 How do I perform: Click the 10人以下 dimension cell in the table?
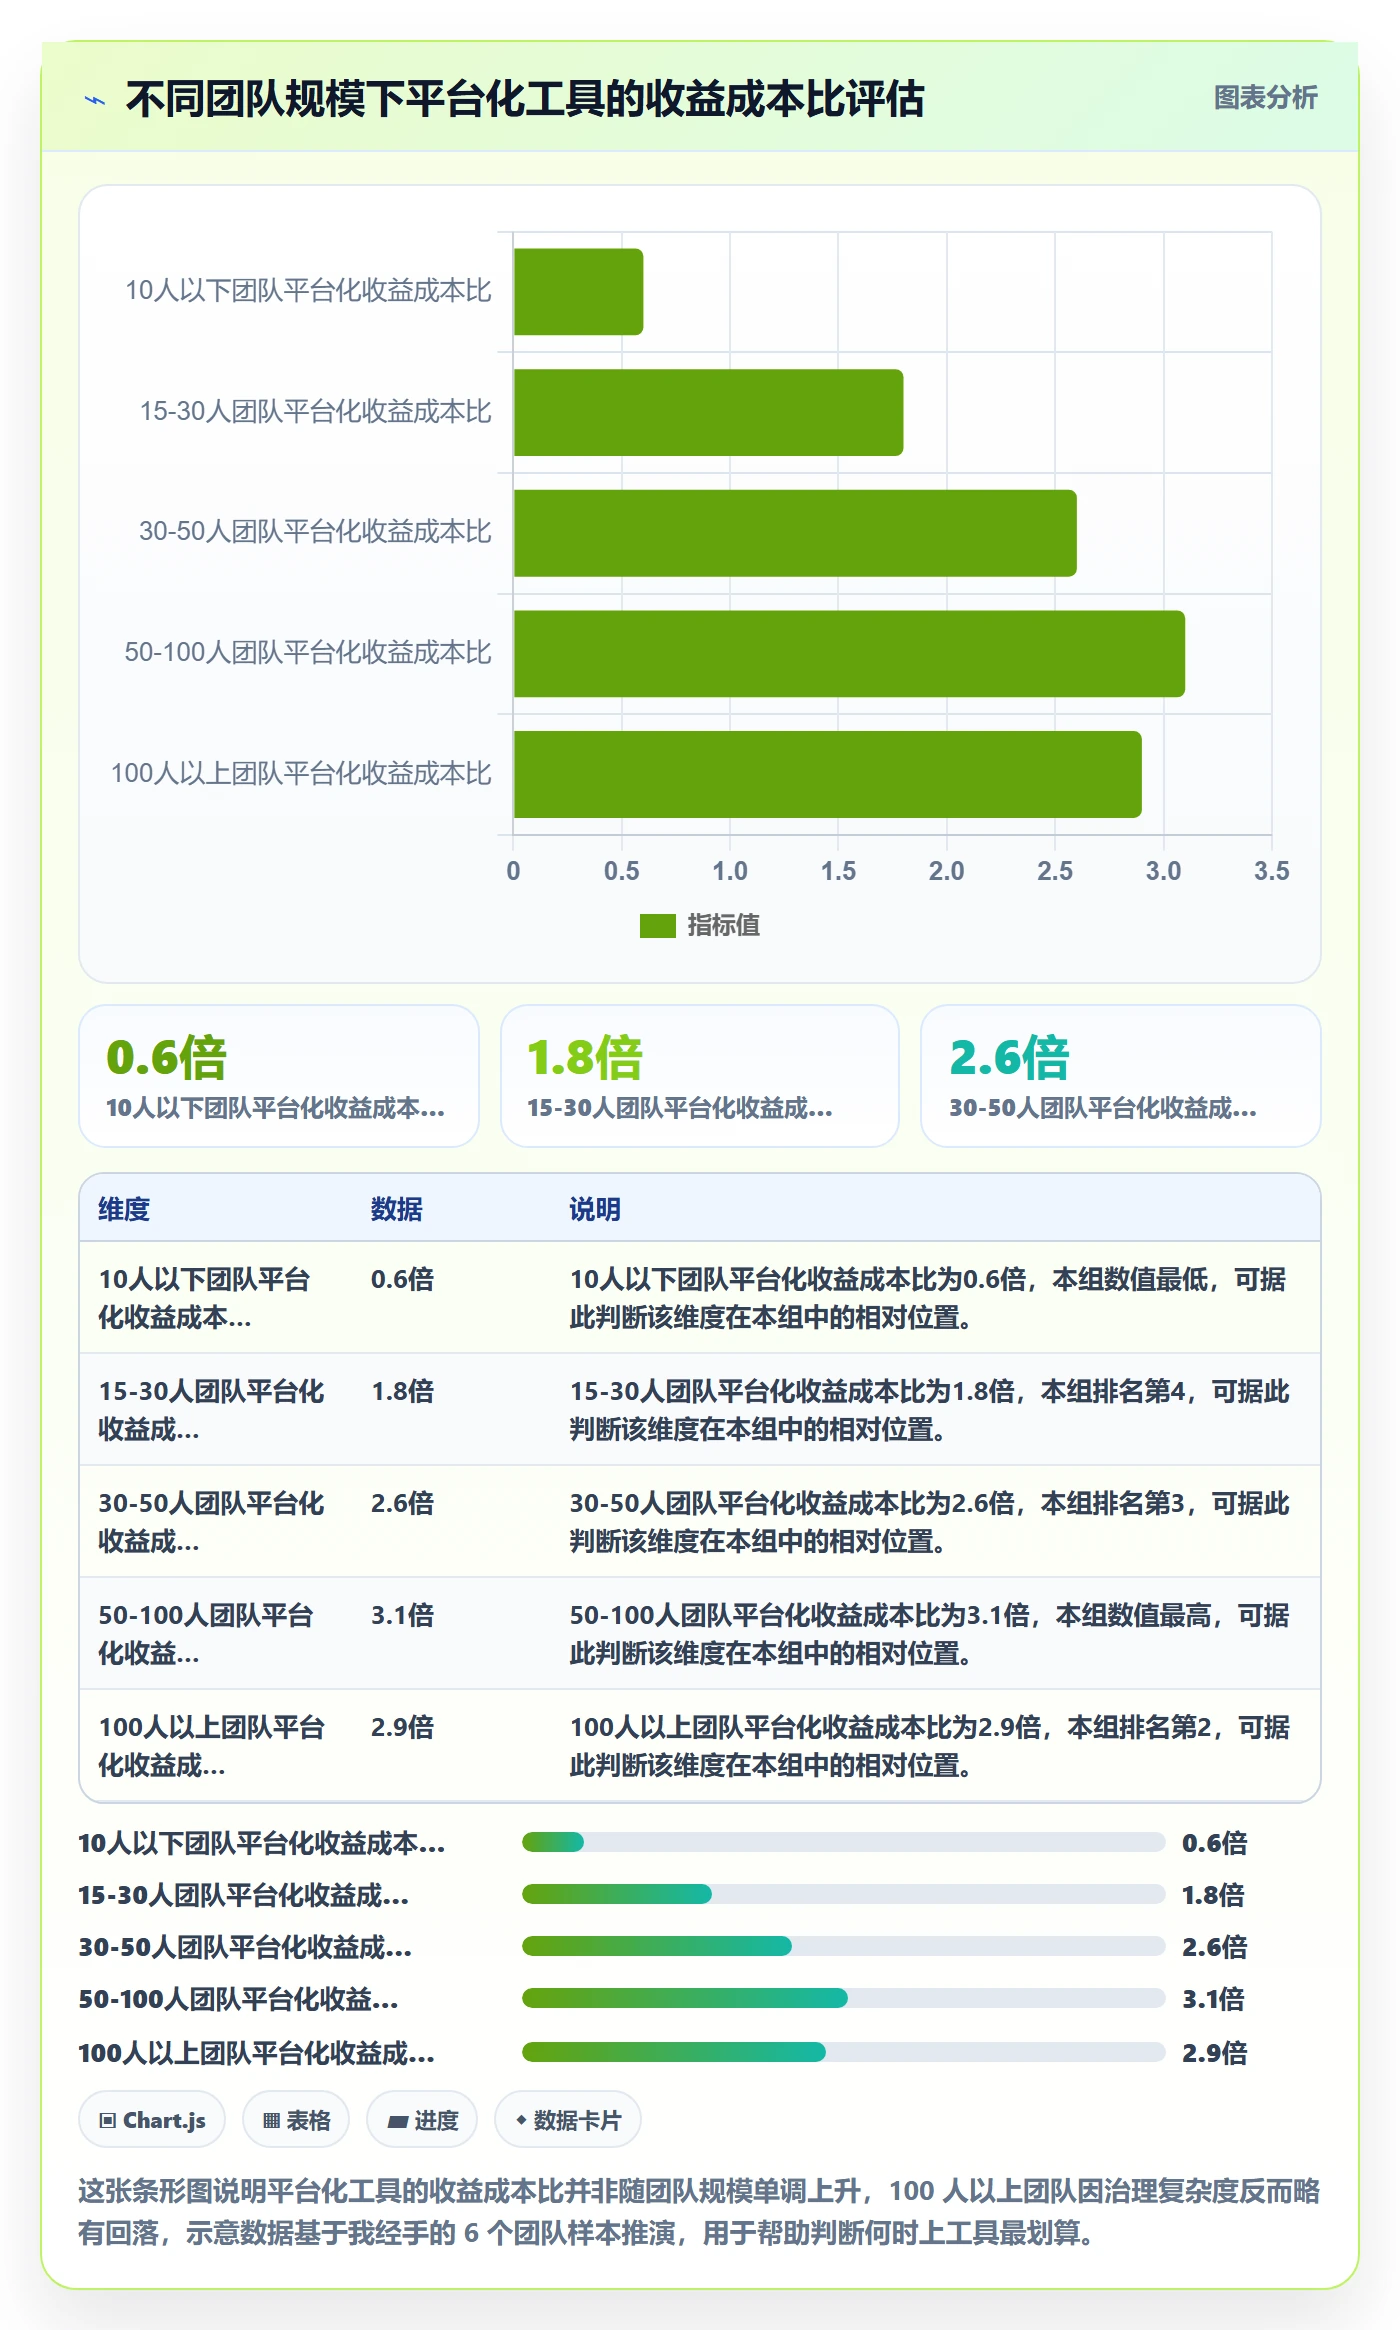[205, 1298]
